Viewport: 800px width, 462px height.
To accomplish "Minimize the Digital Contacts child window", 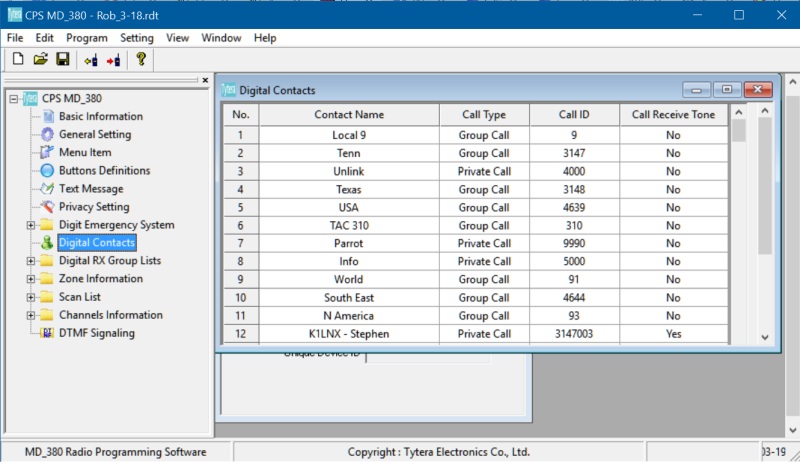I will pos(696,90).
